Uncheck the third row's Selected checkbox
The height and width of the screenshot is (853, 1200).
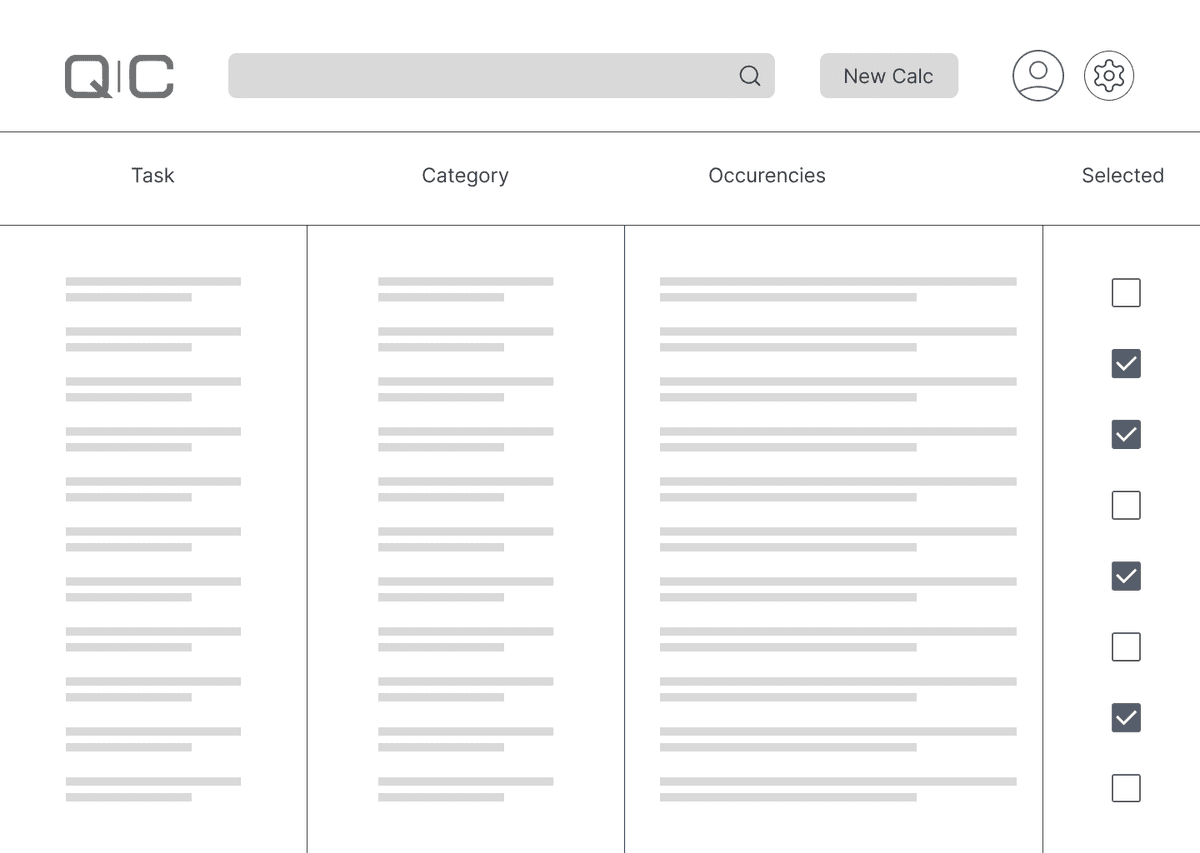pyautogui.click(x=1126, y=434)
